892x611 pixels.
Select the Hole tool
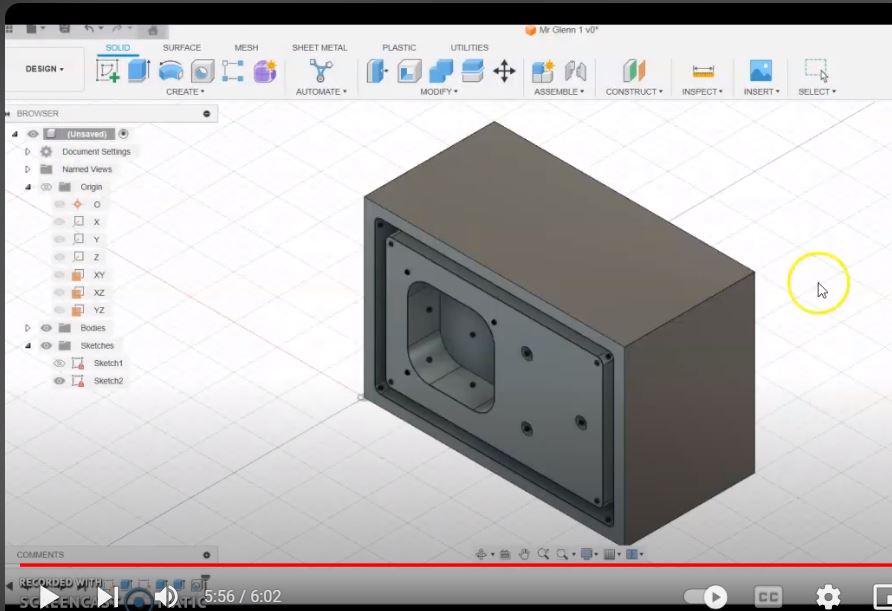tap(202, 71)
